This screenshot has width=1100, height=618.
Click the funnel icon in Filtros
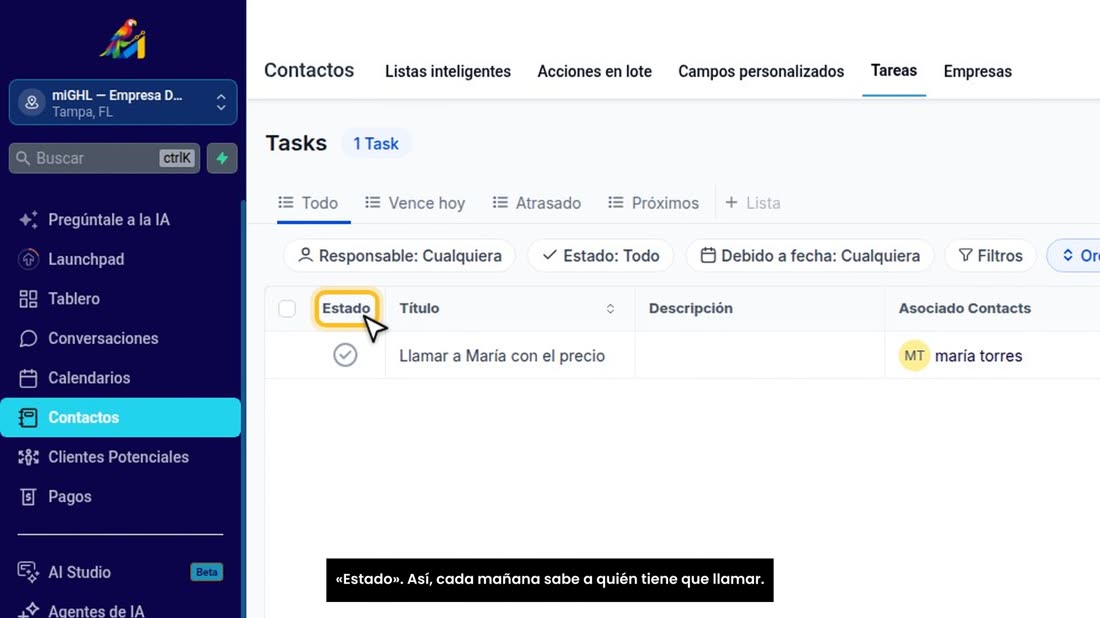pyautogui.click(x=966, y=255)
